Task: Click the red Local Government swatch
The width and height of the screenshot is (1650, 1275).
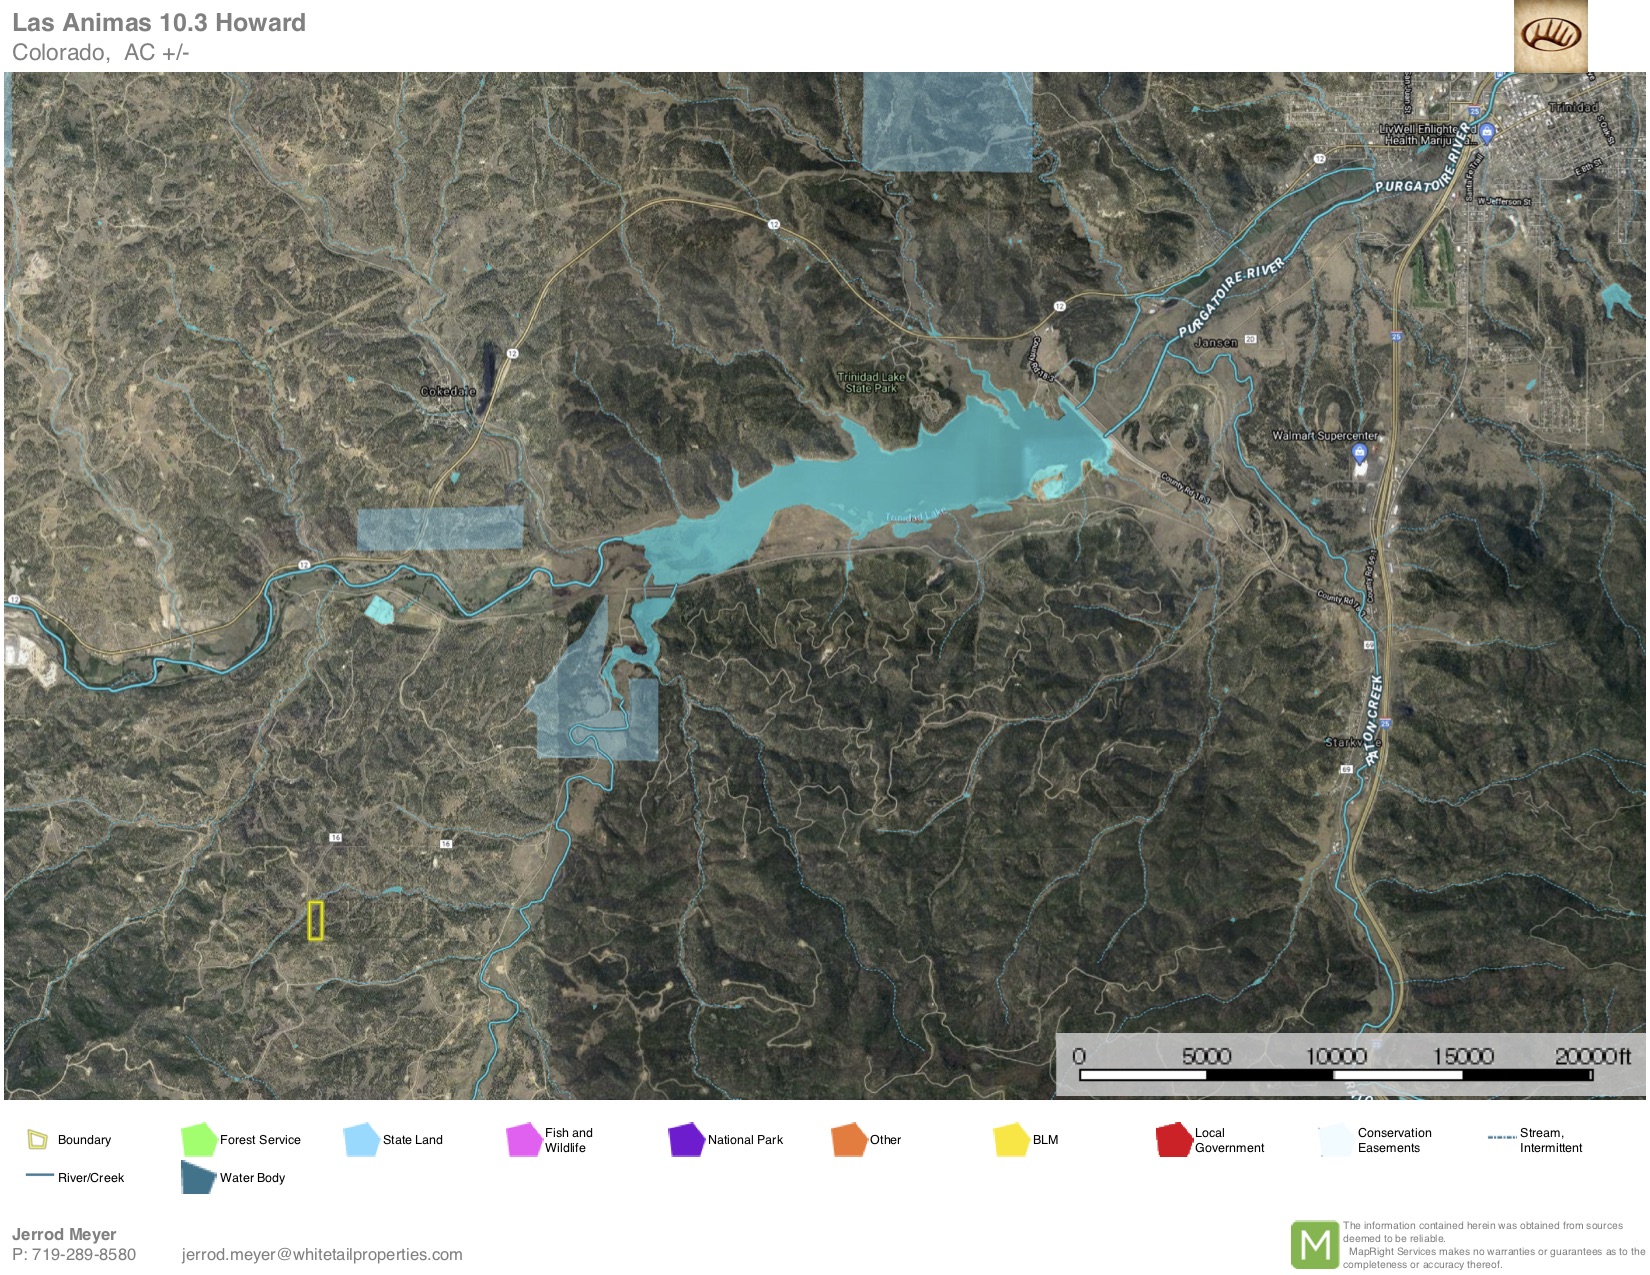Action: tap(1173, 1139)
